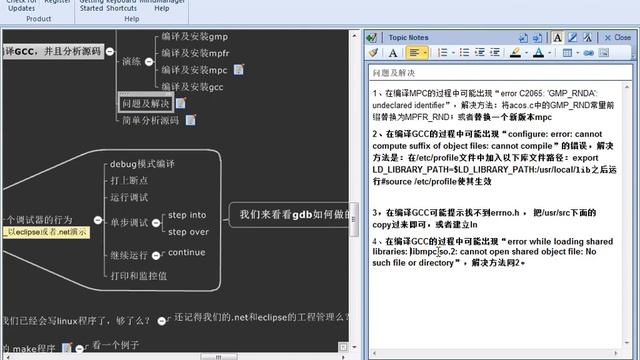Open Getting Started from Help group
640x360 pixels.
point(91,5)
